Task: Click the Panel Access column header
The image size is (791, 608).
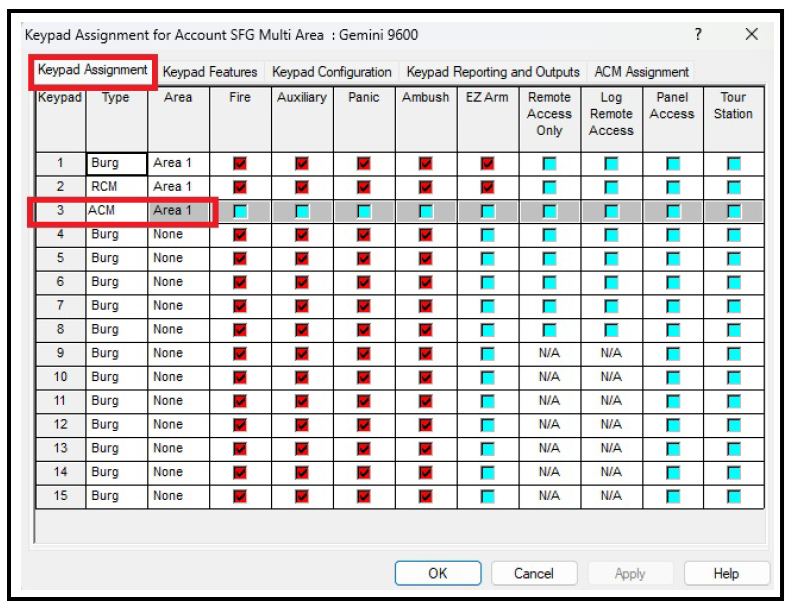Action: click(673, 119)
